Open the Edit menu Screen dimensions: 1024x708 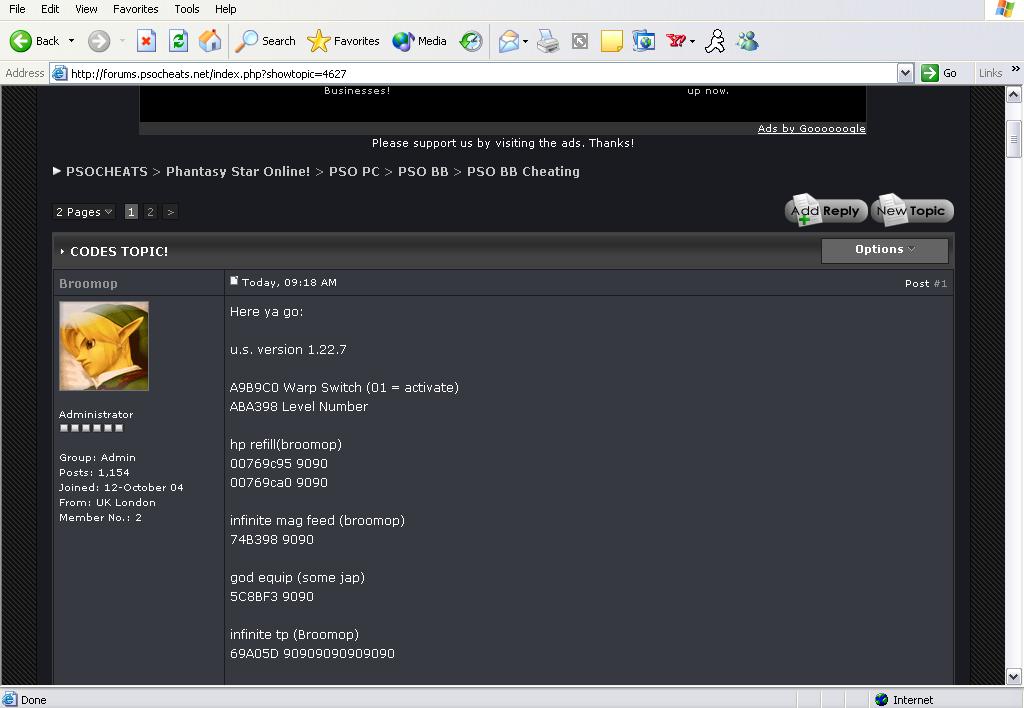coord(50,9)
